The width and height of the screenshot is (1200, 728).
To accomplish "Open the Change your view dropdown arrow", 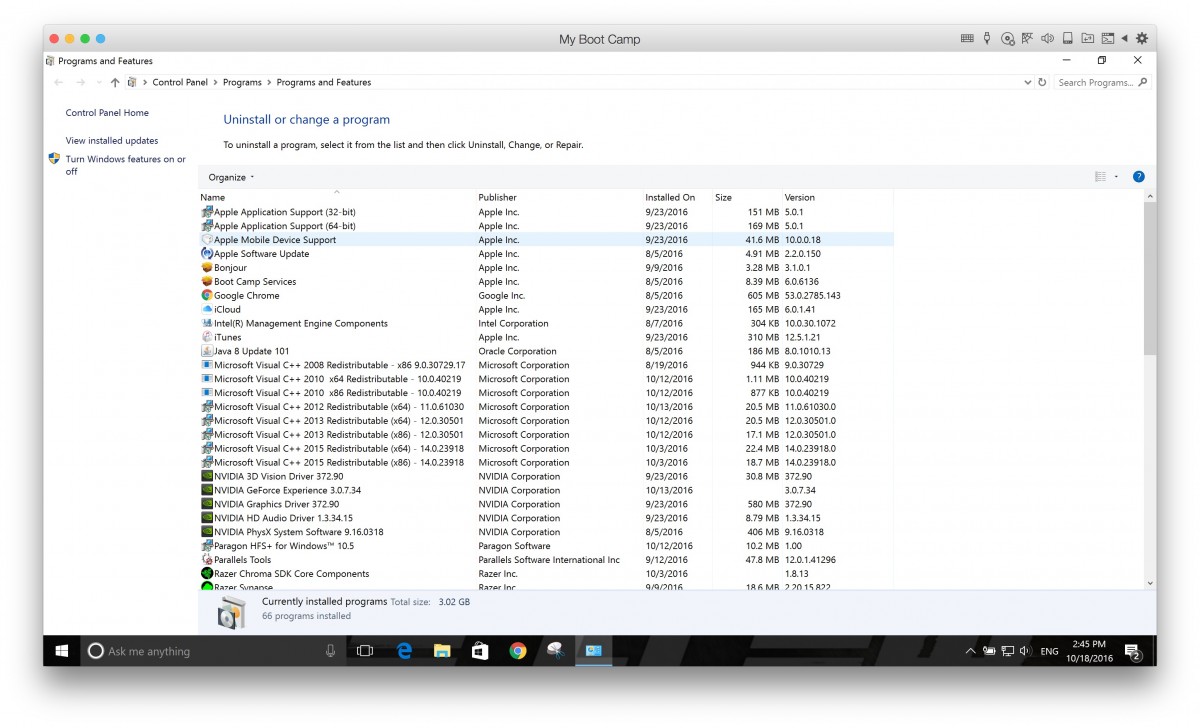I will 1115,177.
